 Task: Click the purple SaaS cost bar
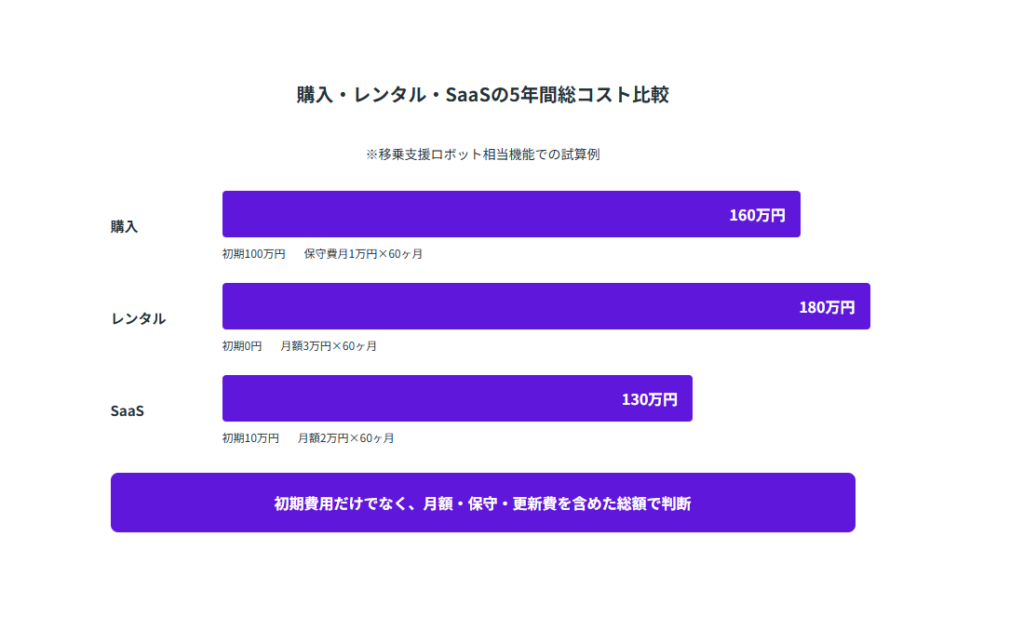pyautogui.click(x=420, y=398)
